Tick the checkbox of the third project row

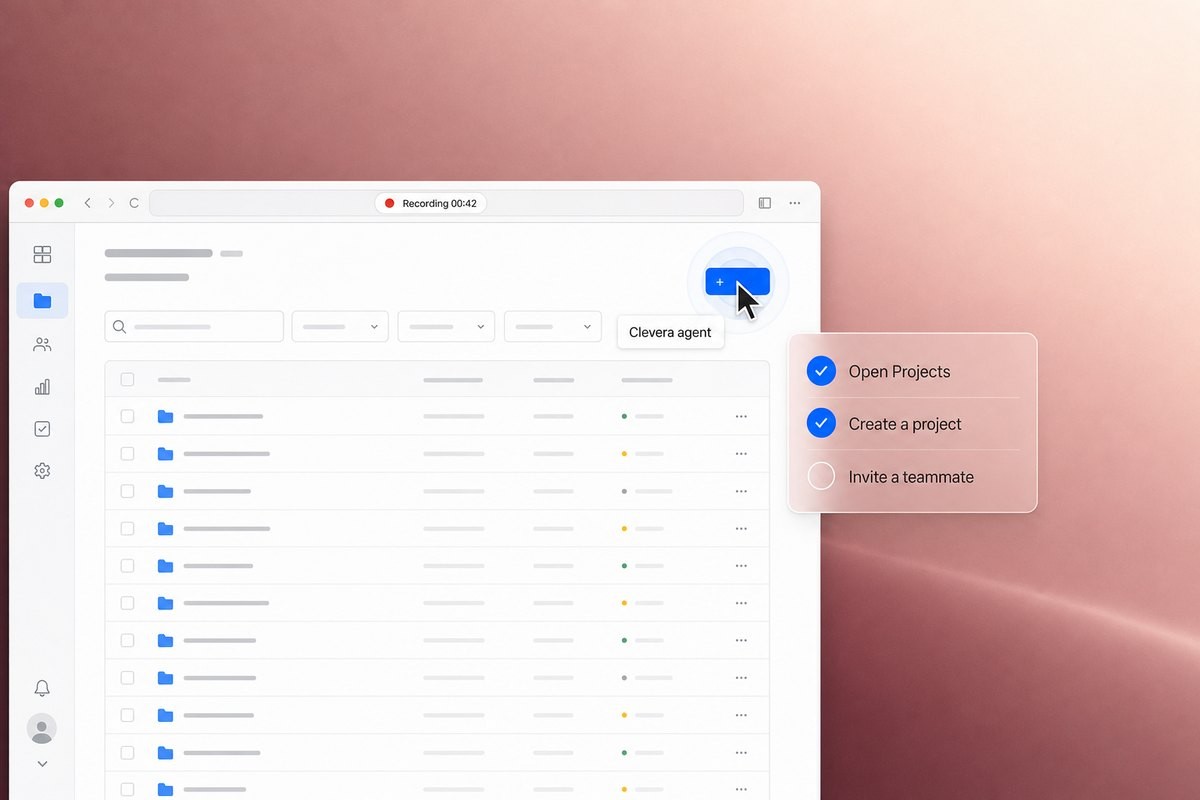[127, 491]
